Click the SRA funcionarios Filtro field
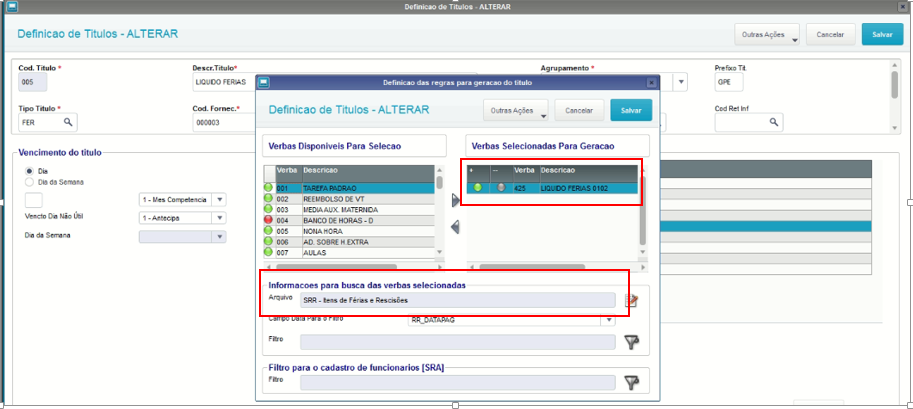 pyautogui.click(x=458, y=382)
